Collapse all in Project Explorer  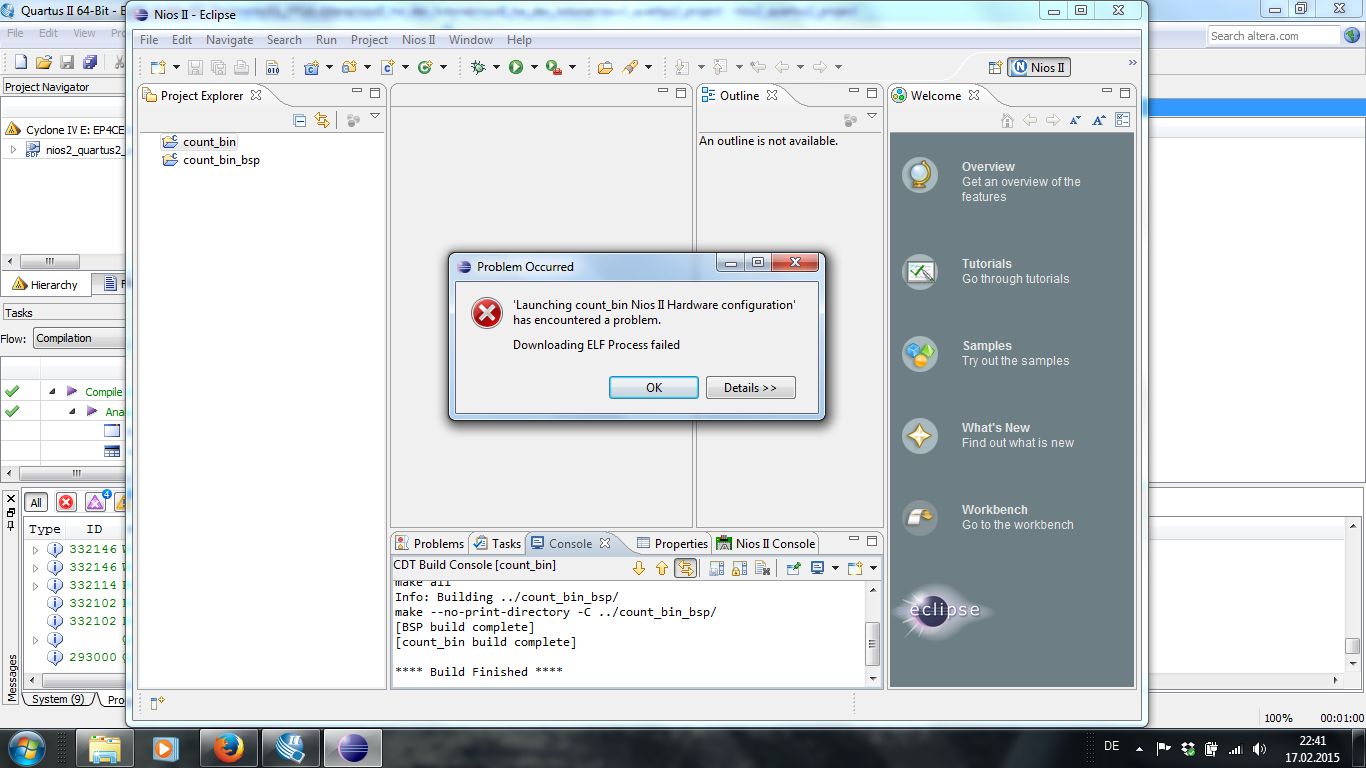(300, 120)
